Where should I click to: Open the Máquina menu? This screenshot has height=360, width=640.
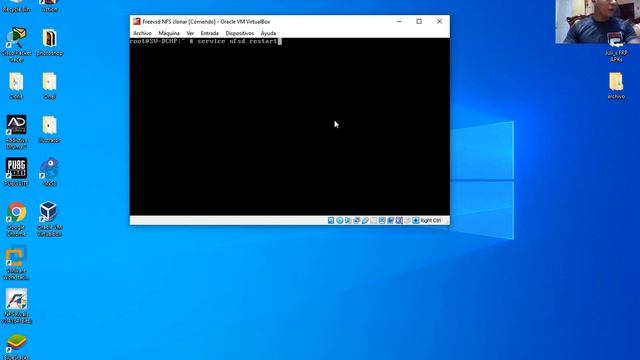pyautogui.click(x=169, y=33)
